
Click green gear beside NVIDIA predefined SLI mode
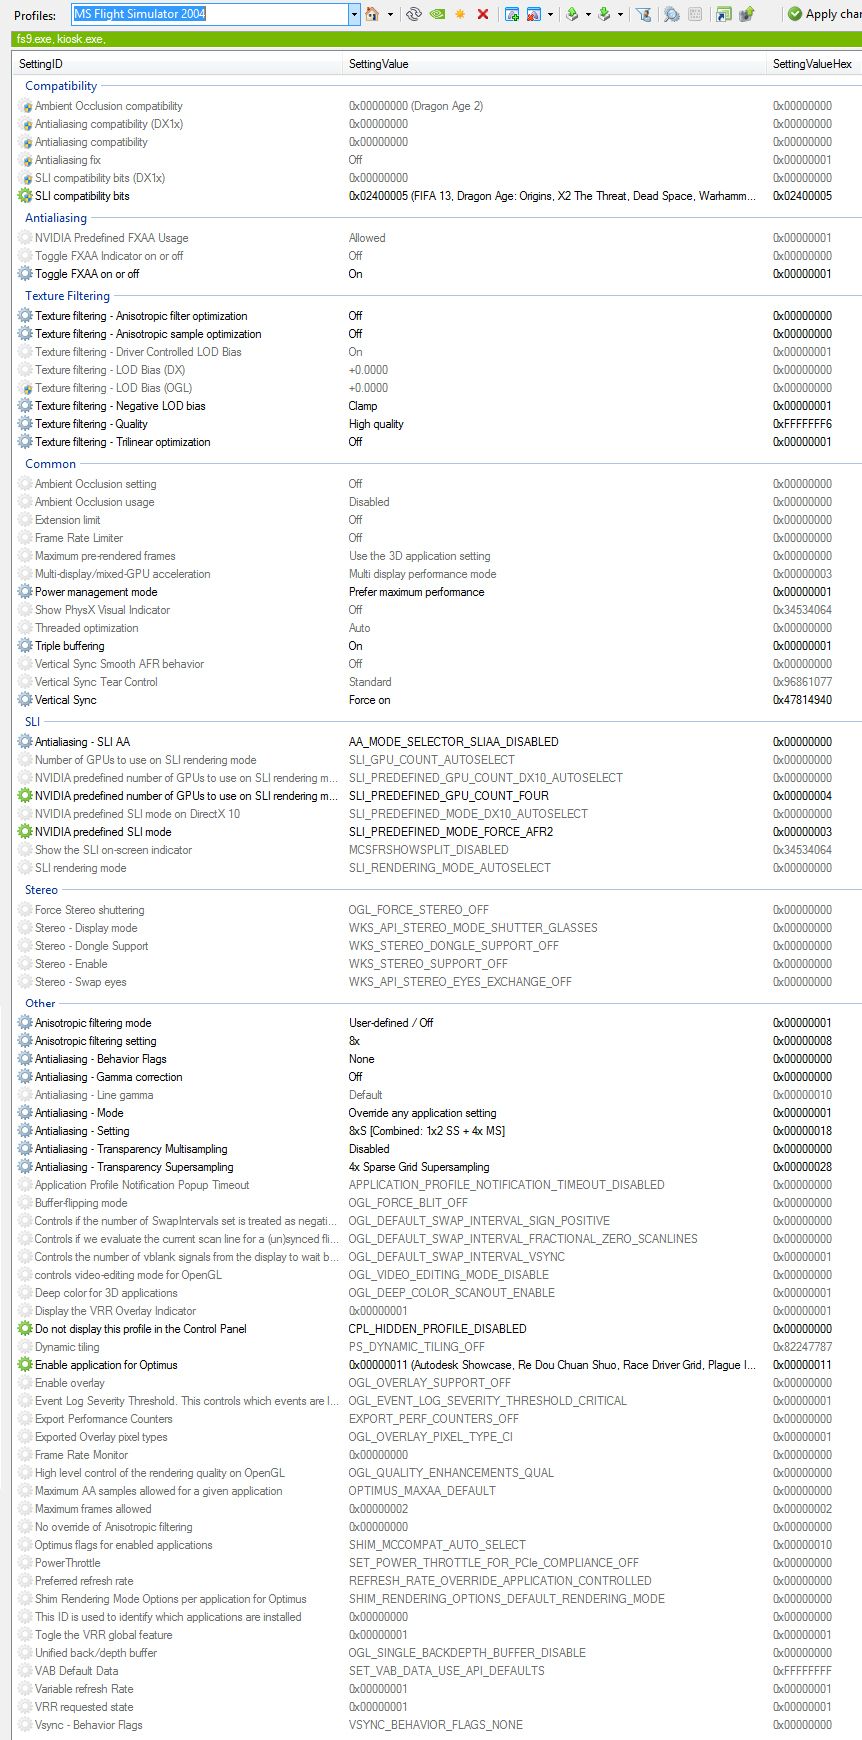pos(25,832)
